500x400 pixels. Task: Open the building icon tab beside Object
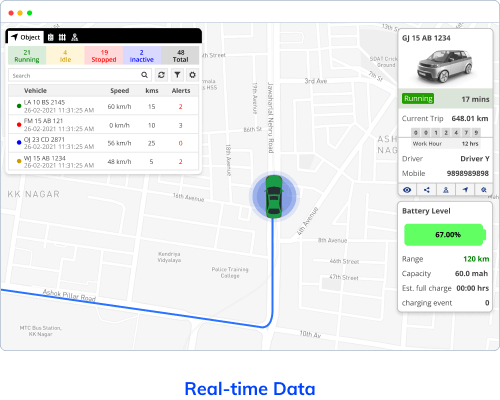pos(51,37)
